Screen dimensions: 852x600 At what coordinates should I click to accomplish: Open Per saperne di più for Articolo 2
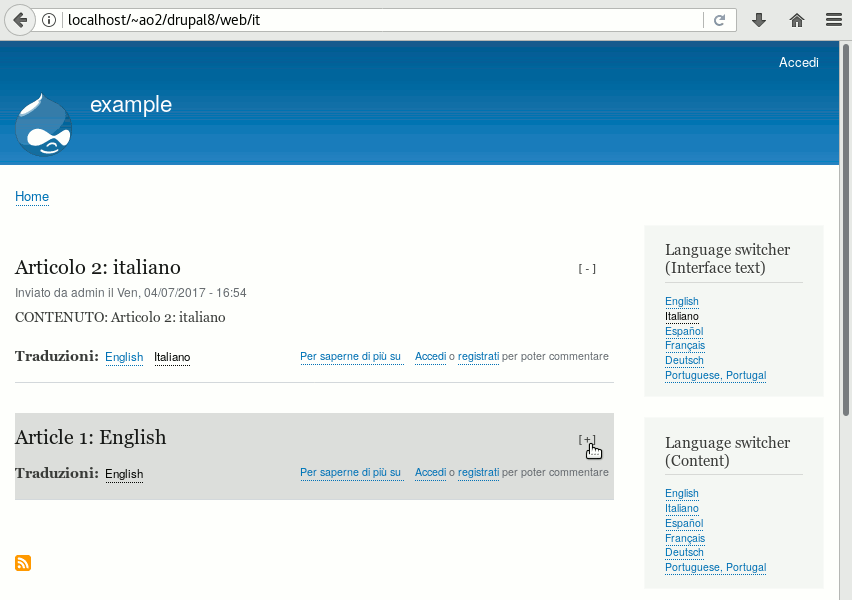tap(350, 357)
